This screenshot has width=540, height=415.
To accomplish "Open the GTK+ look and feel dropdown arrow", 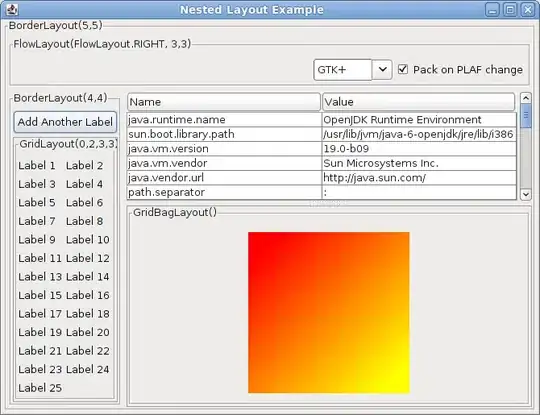I will pos(382,70).
